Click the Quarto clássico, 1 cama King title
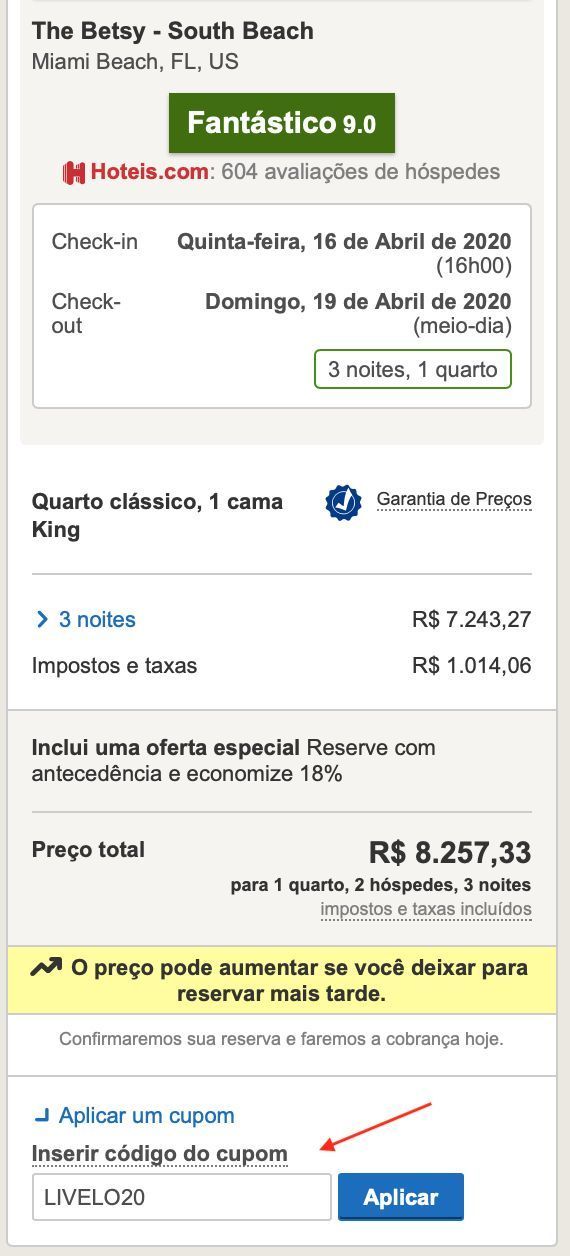Screen dimensions: 570x1256 [157, 515]
